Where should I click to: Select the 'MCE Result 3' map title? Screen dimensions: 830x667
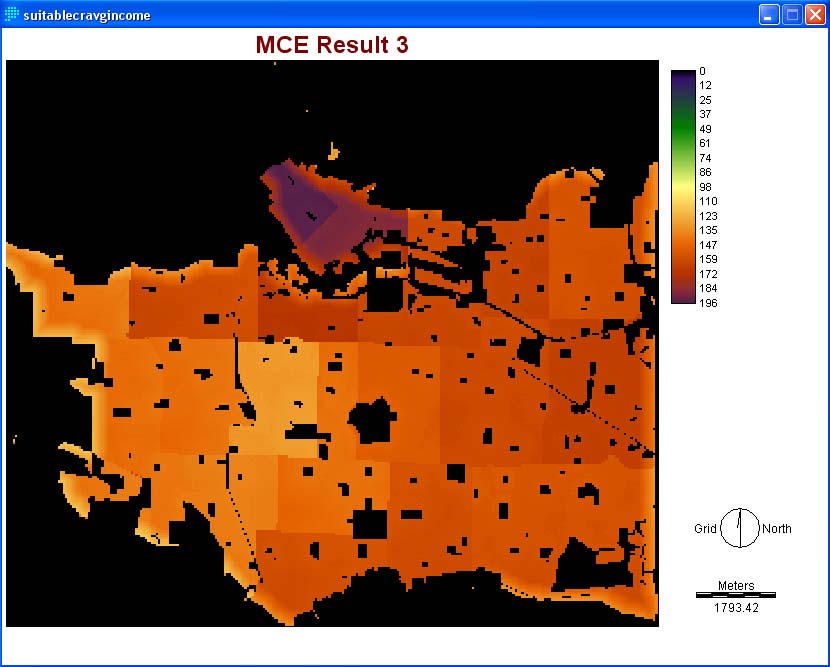tap(332, 45)
